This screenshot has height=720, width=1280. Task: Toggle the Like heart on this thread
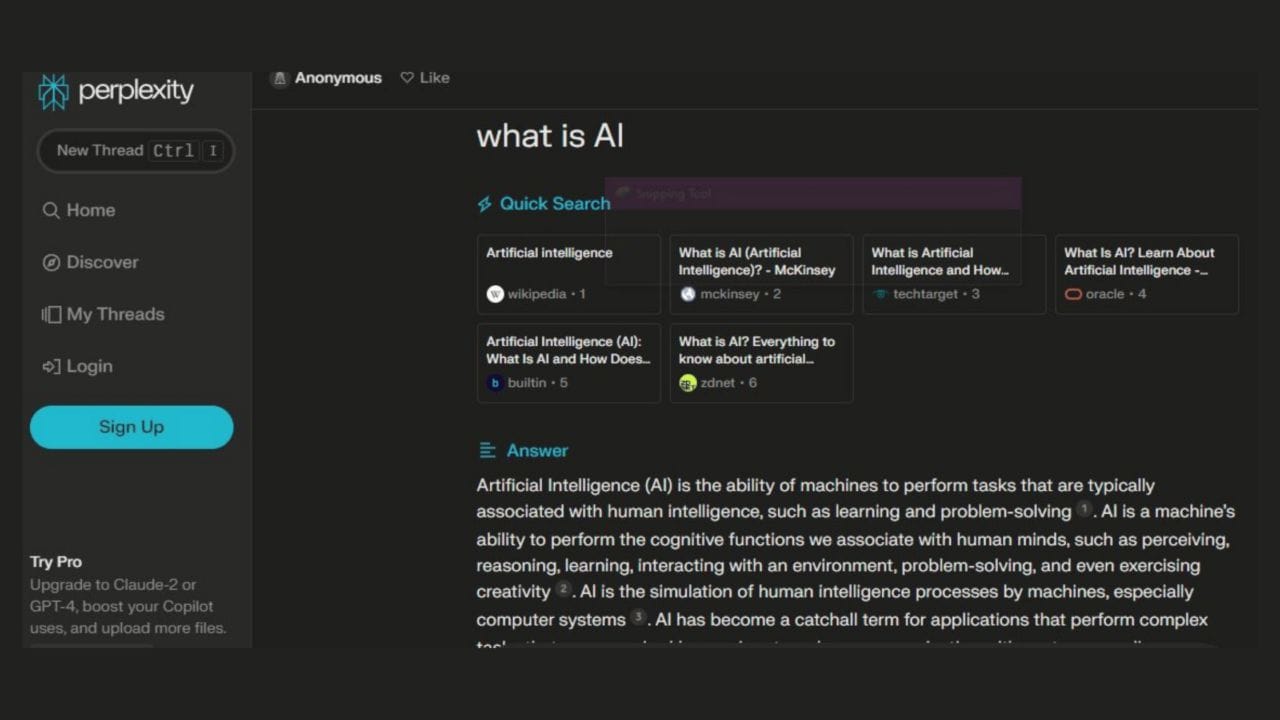point(406,77)
